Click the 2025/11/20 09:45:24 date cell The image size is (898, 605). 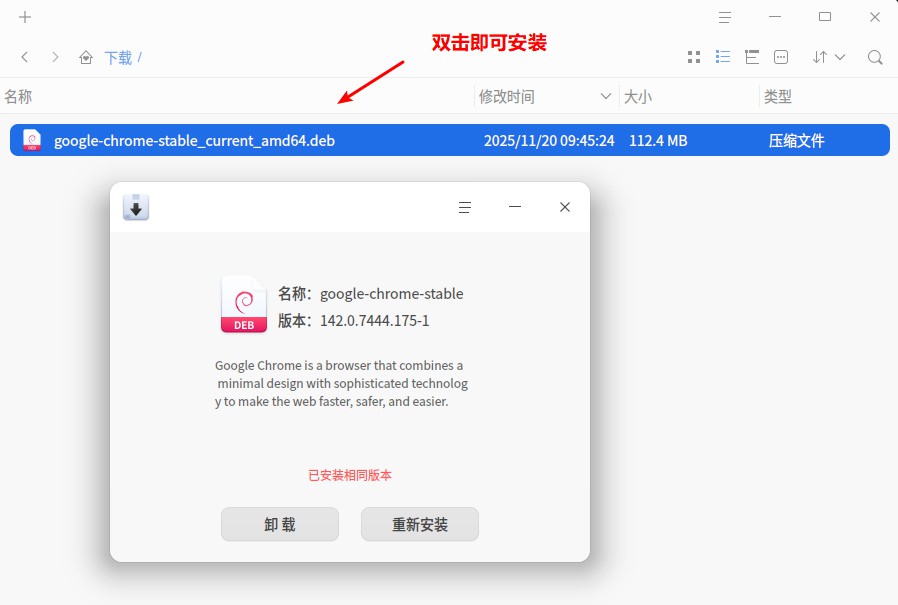coord(549,141)
